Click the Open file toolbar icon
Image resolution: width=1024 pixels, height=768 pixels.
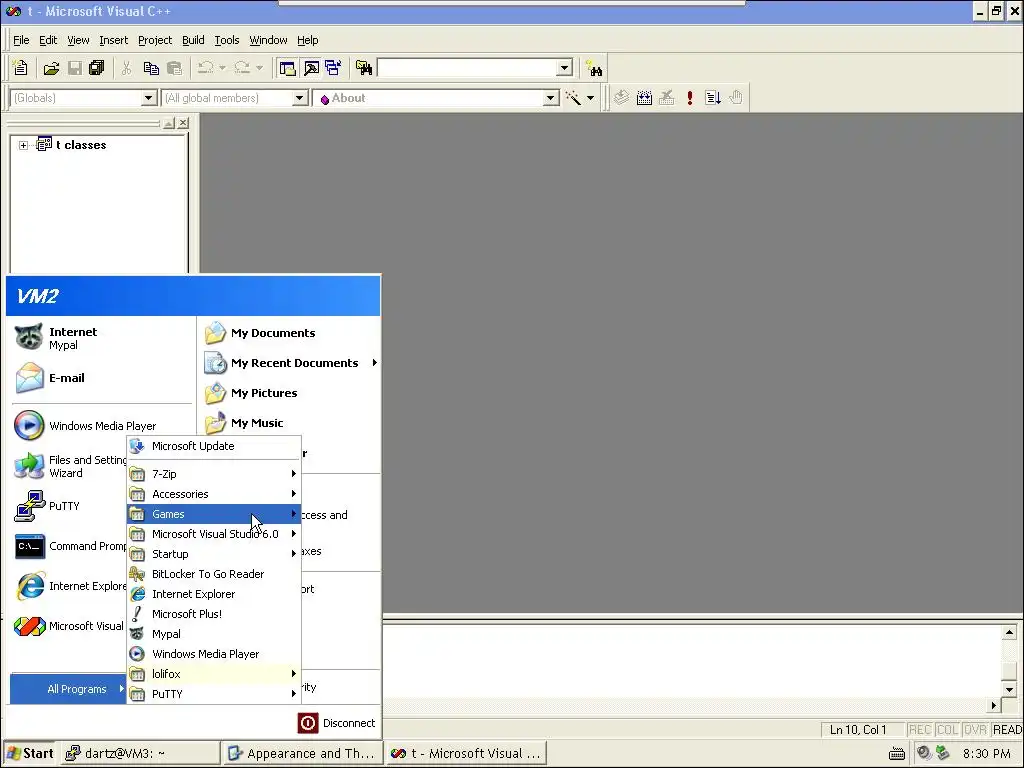52,68
